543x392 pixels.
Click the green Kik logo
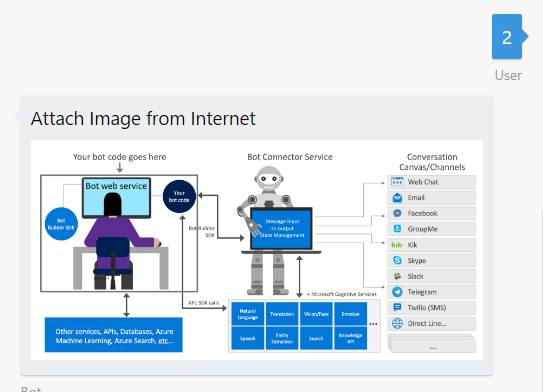click(397, 245)
